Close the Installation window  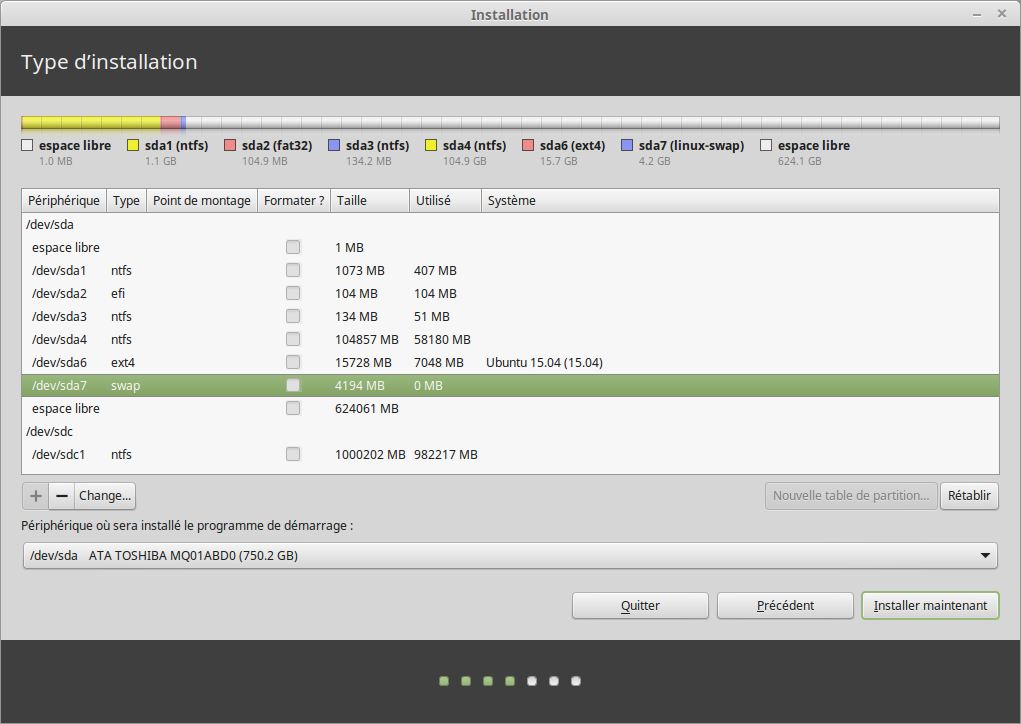1003,14
